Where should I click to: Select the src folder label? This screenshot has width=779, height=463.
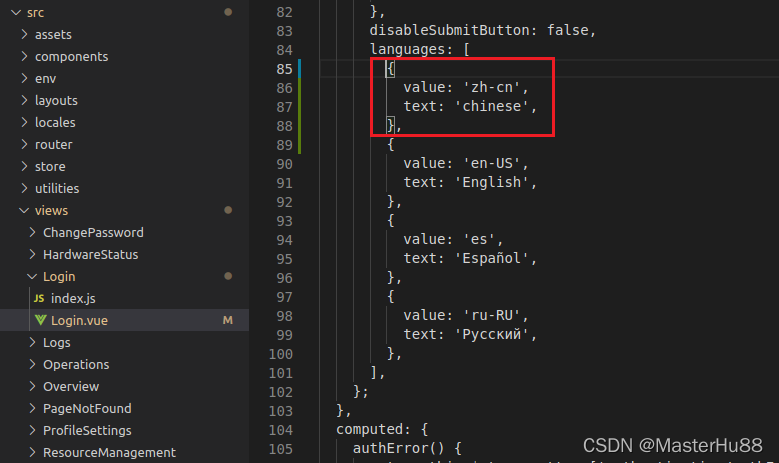coord(35,12)
